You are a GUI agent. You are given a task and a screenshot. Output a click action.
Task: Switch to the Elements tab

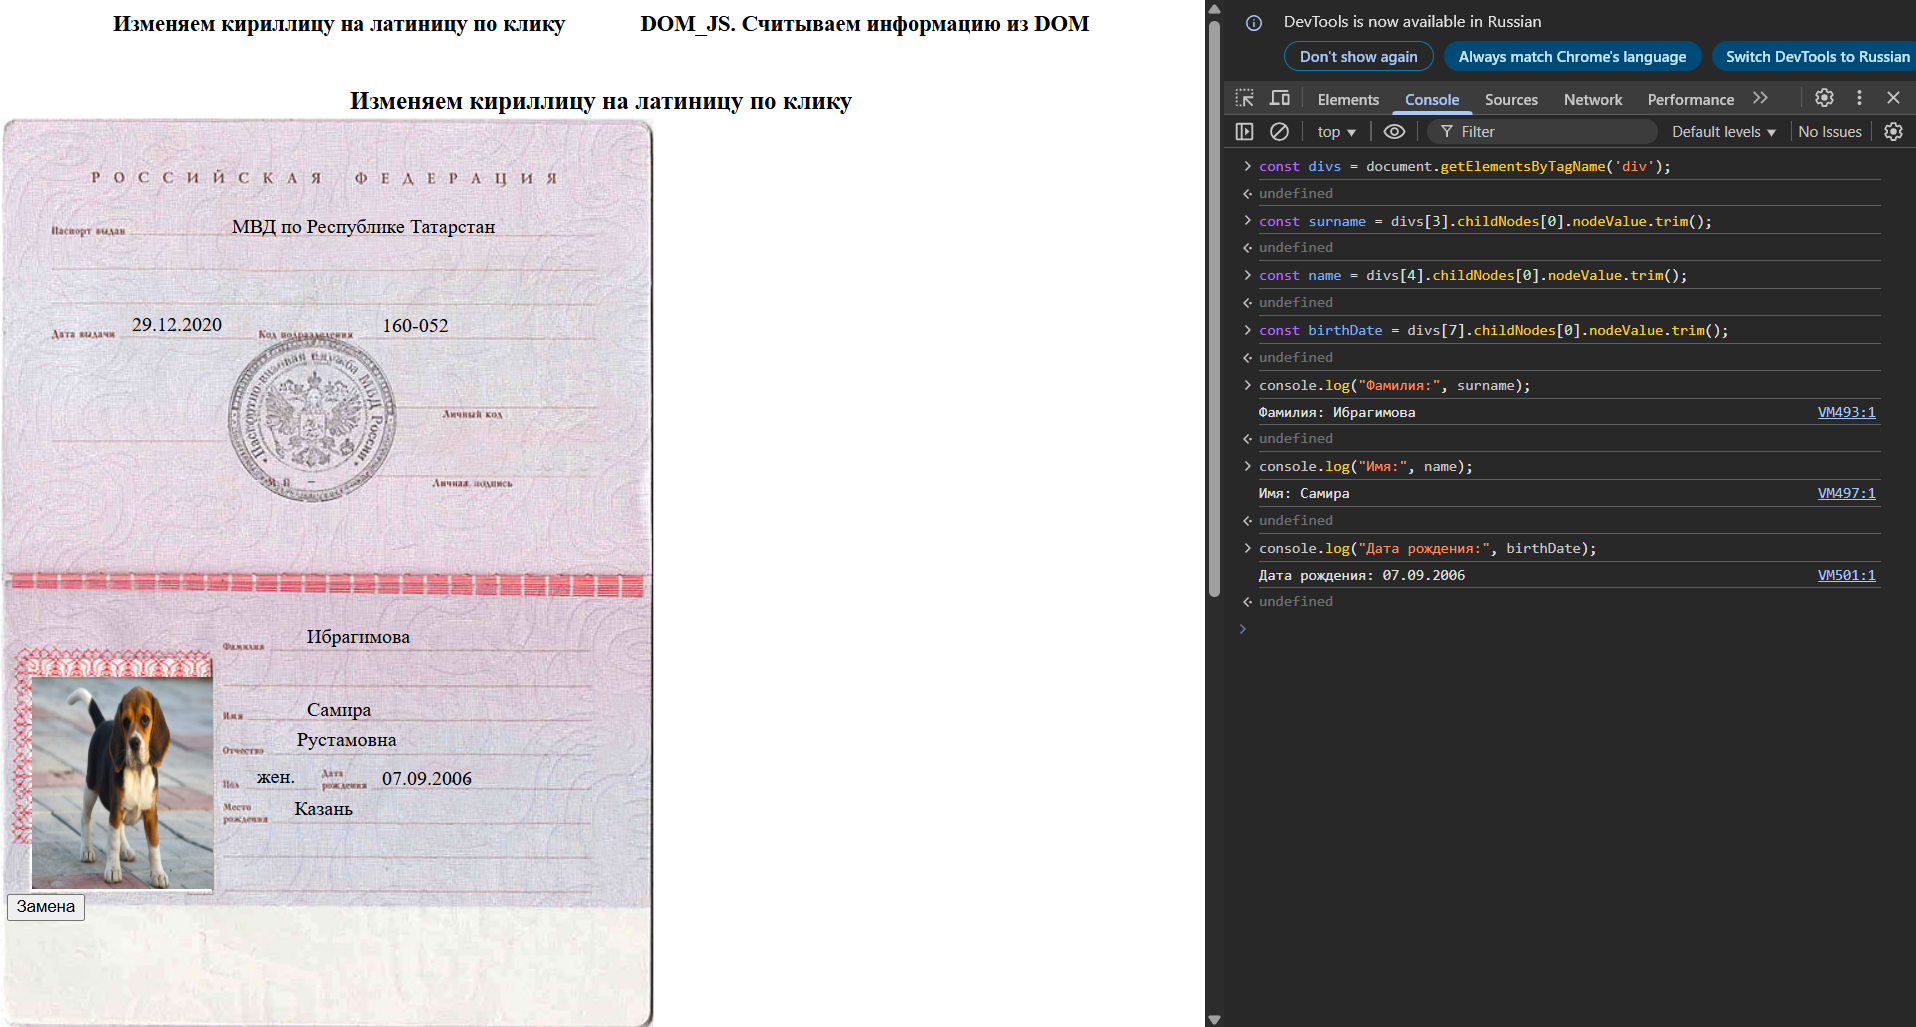(x=1347, y=100)
